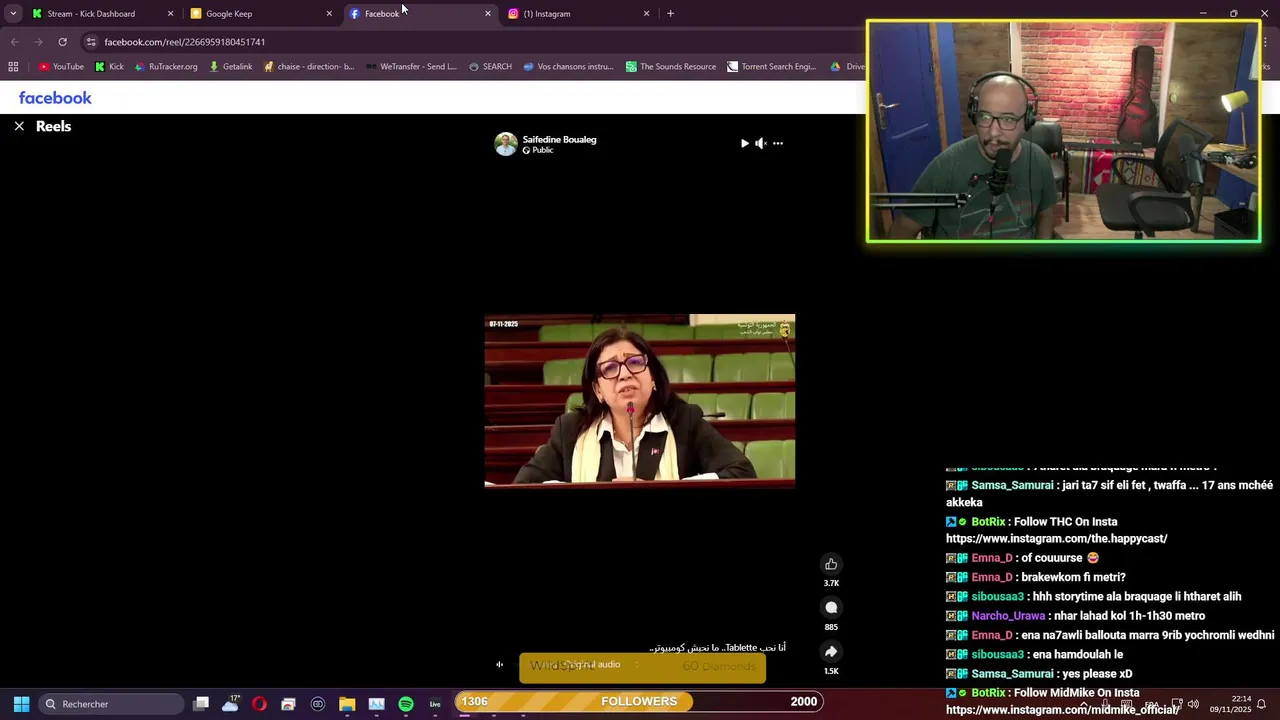This screenshot has width=1280, height=720.
Task: Open the Saifedine Boualeg profile name link
Action: [x=559, y=140]
